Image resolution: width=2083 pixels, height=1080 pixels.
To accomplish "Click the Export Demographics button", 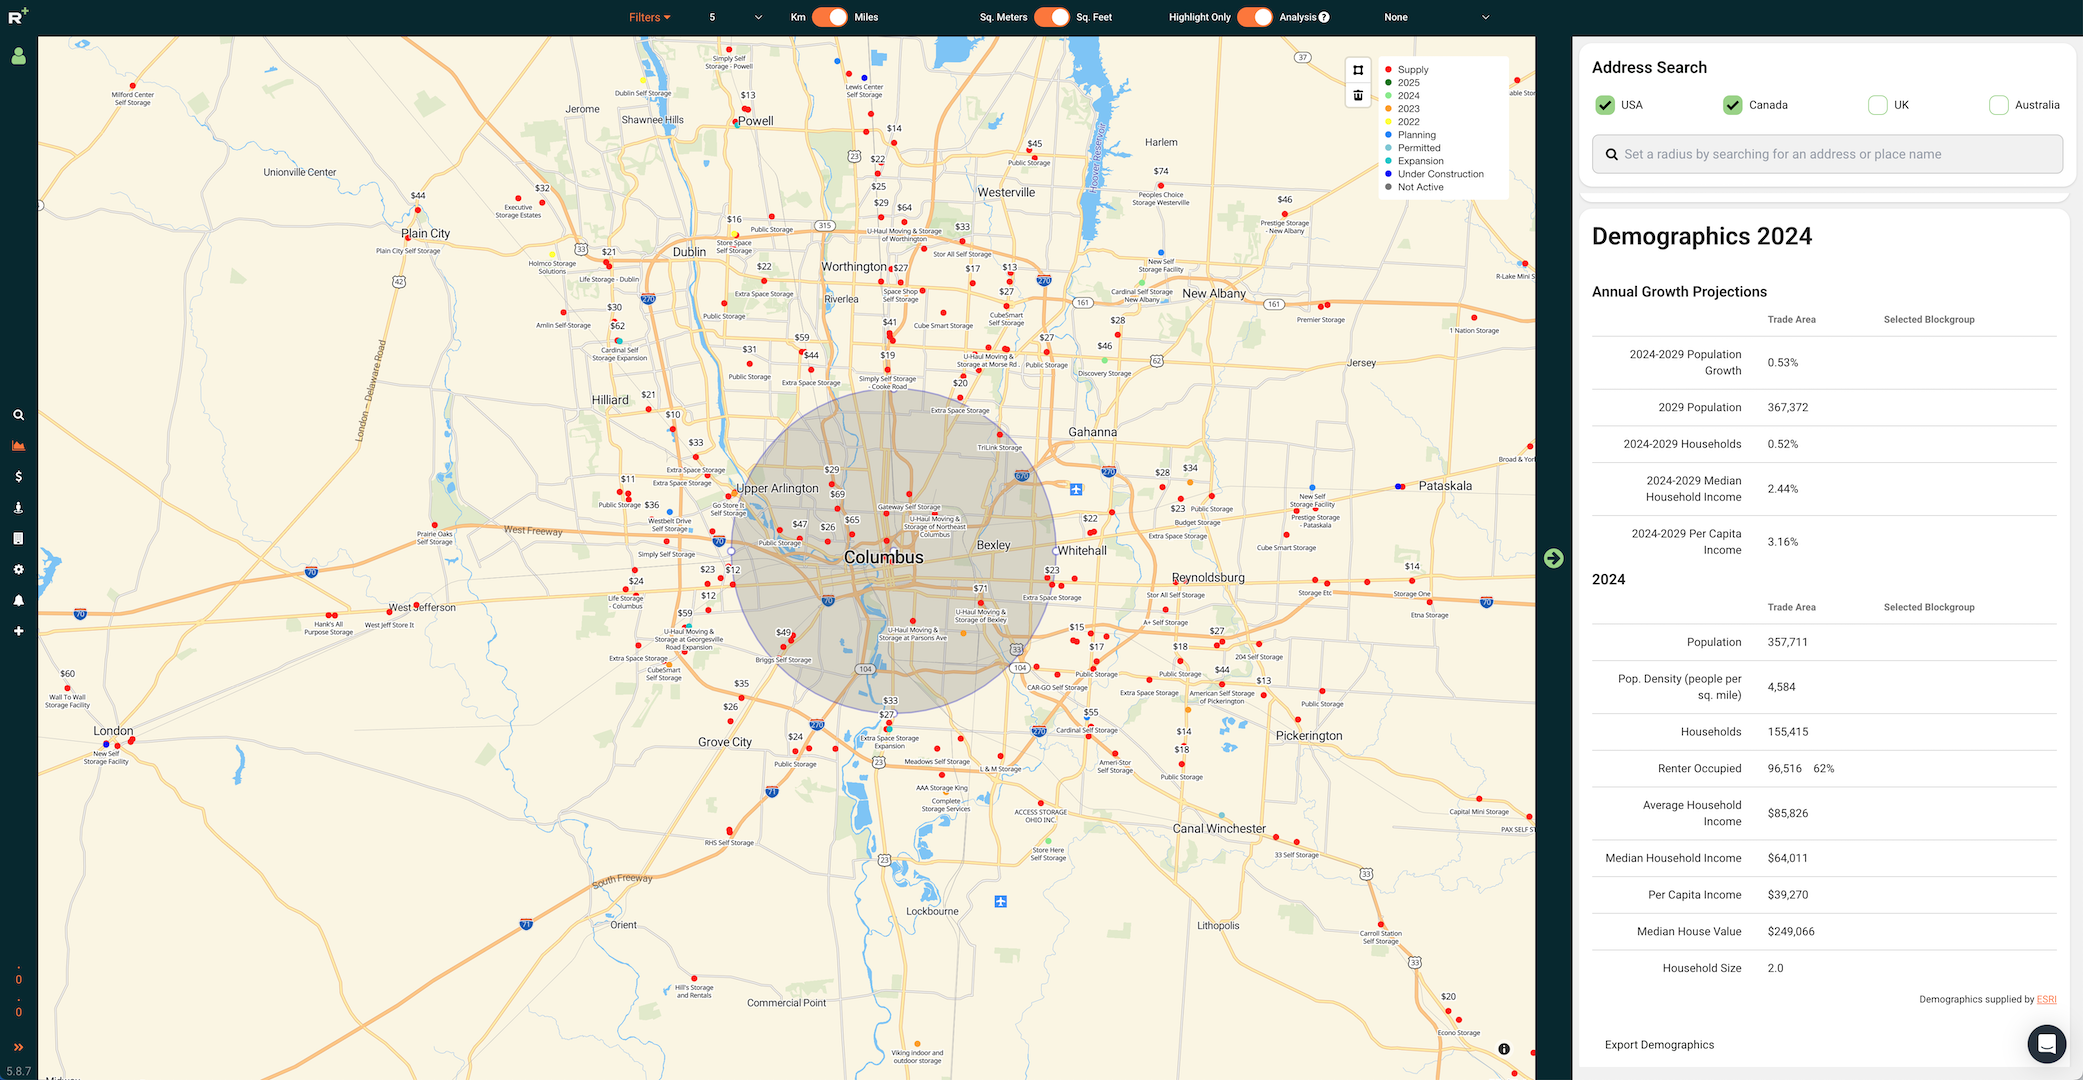I will 1659,1045.
